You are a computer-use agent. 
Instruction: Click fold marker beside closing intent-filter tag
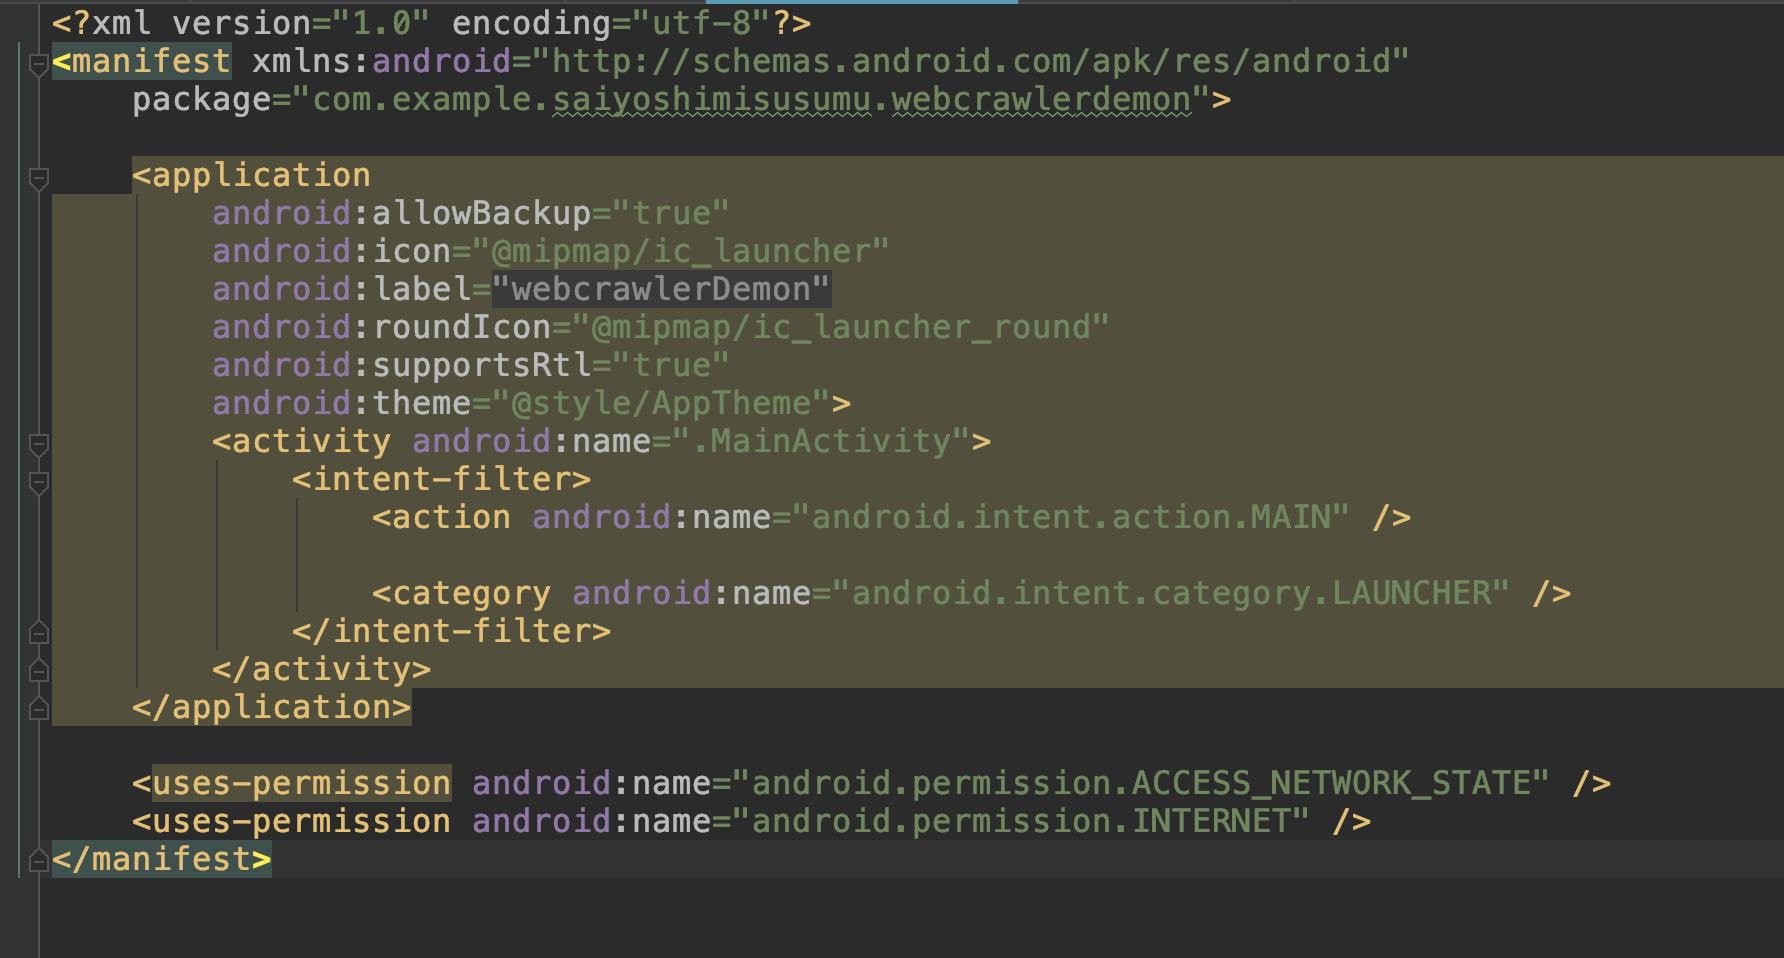pos(38,631)
